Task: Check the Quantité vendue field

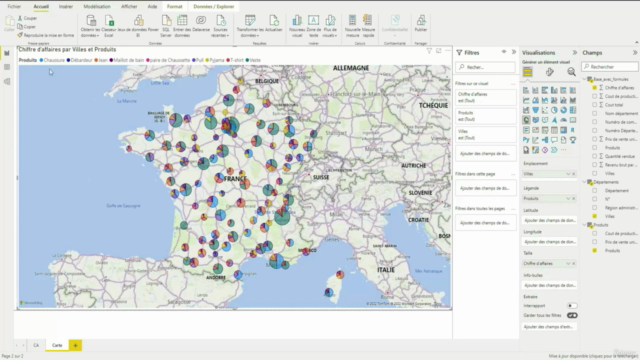Action: (594, 156)
